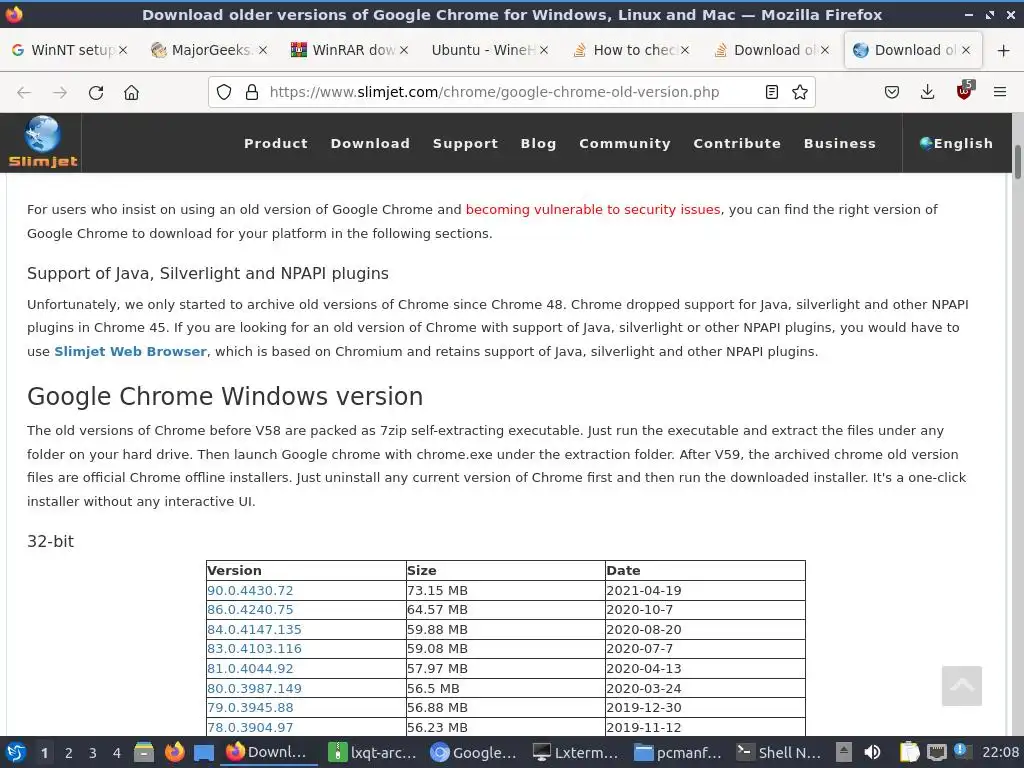Switch to the Shell N... taskbar window
Viewport: 1024px width, 768px height.
[x=779, y=752]
